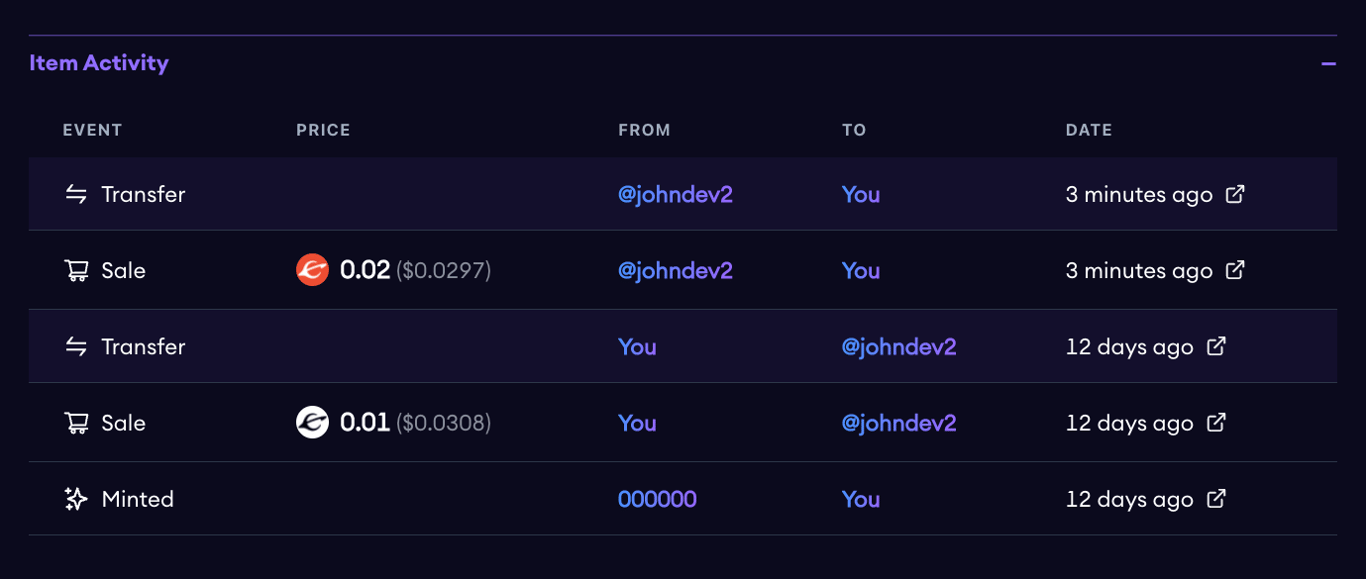Open external link for Minted row
1366x579 pixels.
click(x=1216, y=499)
